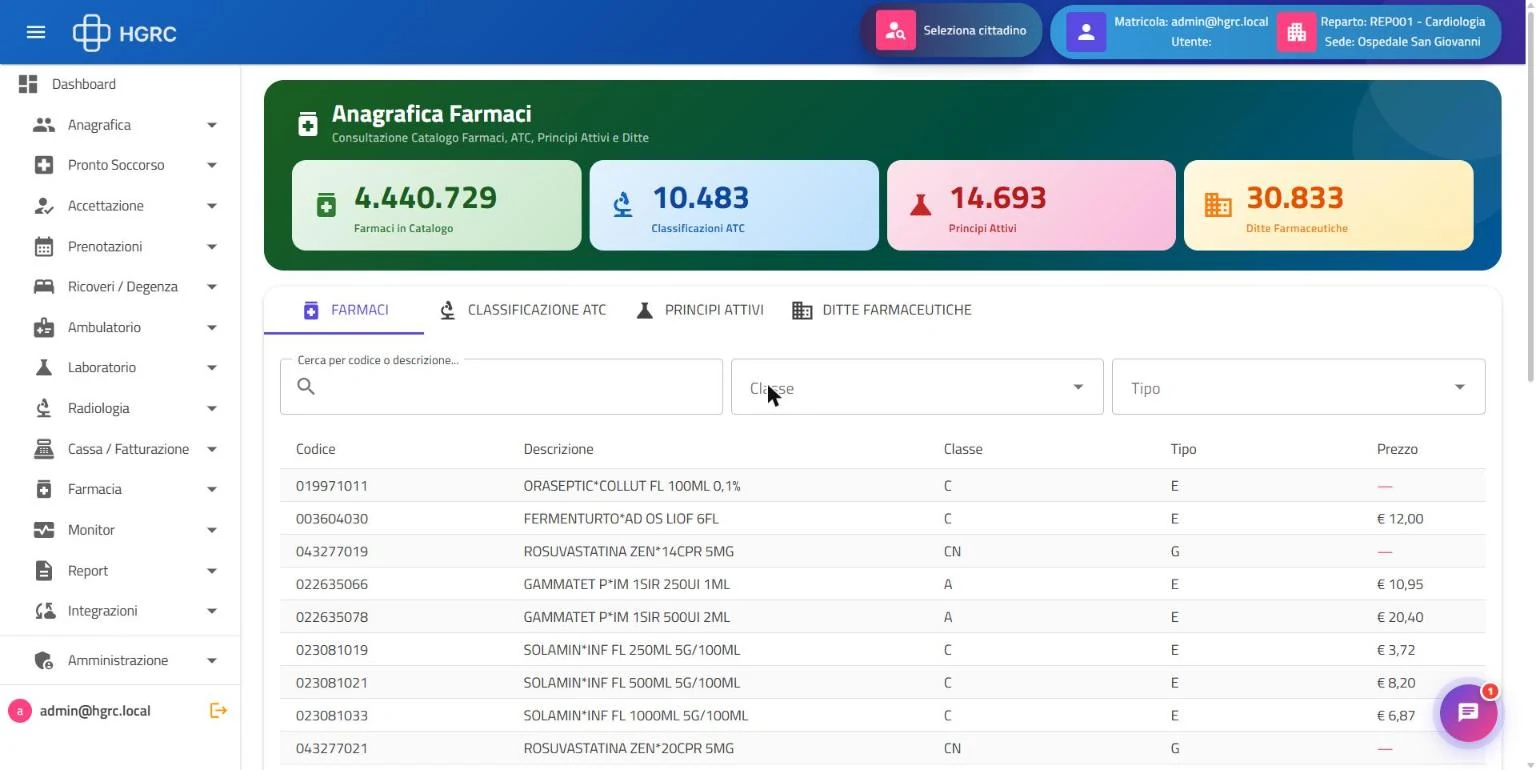Click the Monitor heartbeat icon
The height and width of the screenshot is (770, 1536).
[44, 530]
